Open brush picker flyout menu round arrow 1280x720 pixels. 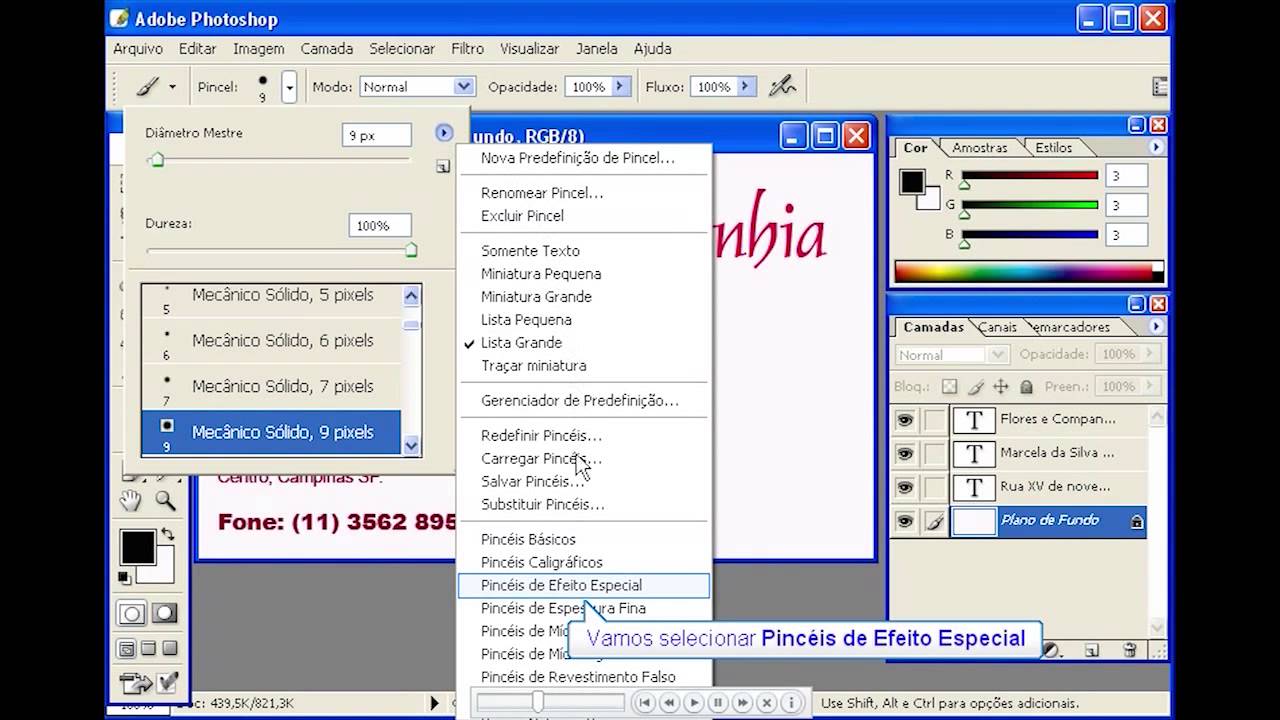click(444, 133)
